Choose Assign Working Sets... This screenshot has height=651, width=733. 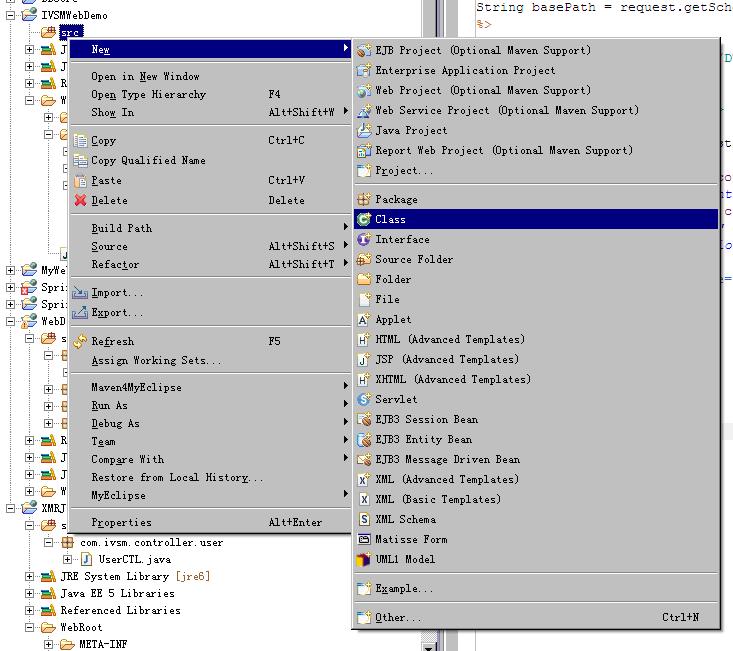(x=211, y=361)
